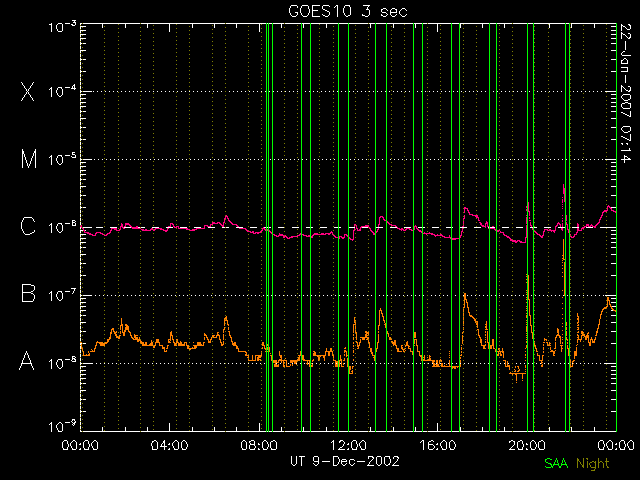Click the 10⁻⁶ y-axis tick label
Screen dimensions: 640x480
62,227
